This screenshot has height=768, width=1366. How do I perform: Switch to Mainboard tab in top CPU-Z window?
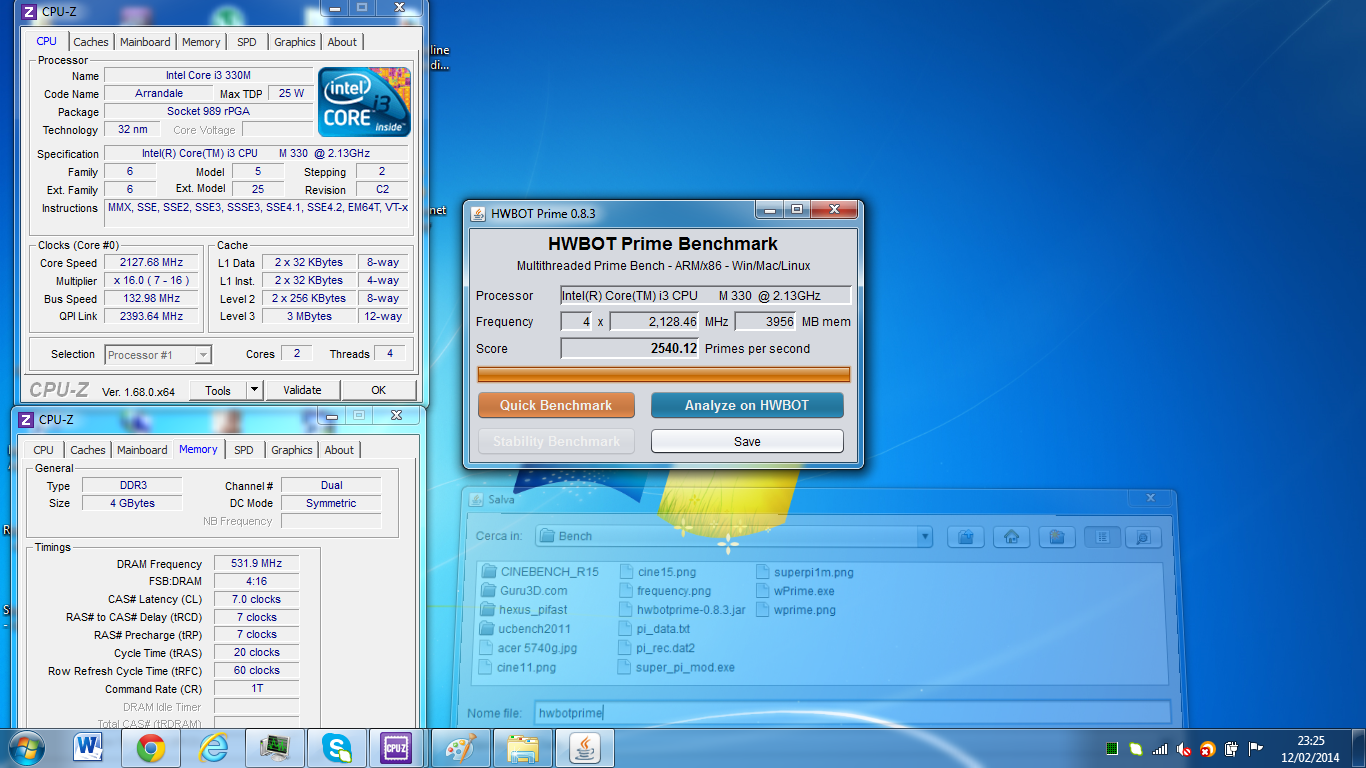click(145, 42)
